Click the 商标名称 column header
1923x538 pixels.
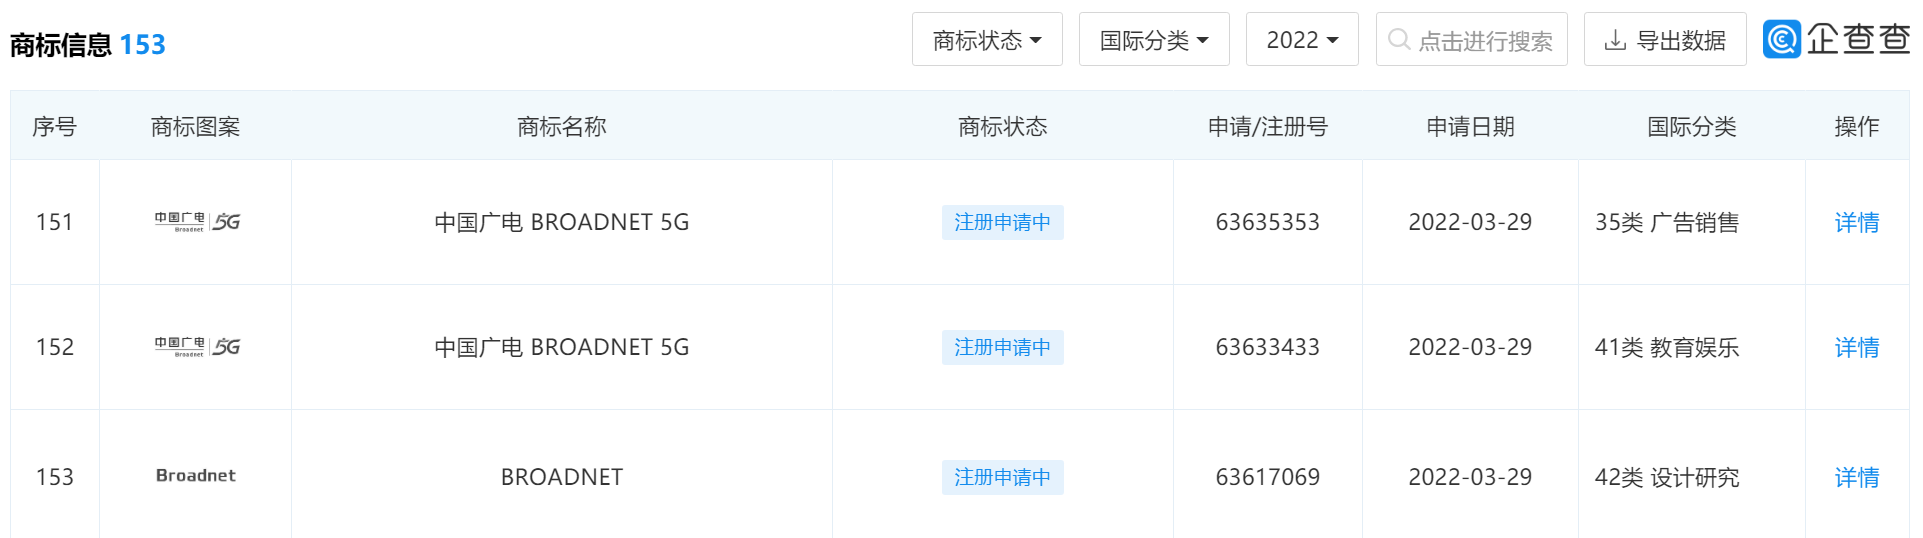[x=562, y=126]
